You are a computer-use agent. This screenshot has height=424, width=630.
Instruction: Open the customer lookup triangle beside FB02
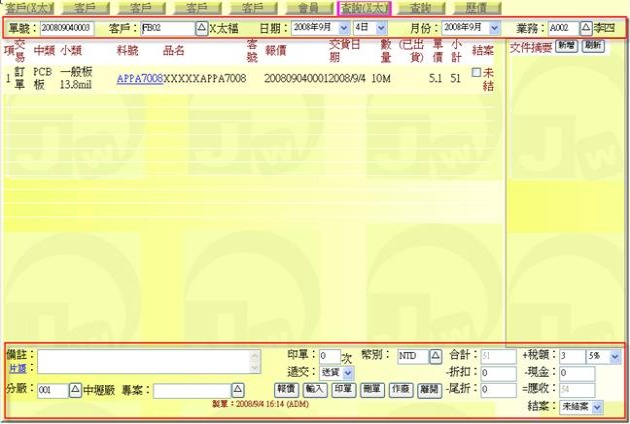pyautogui.click(x=201, y=28)
